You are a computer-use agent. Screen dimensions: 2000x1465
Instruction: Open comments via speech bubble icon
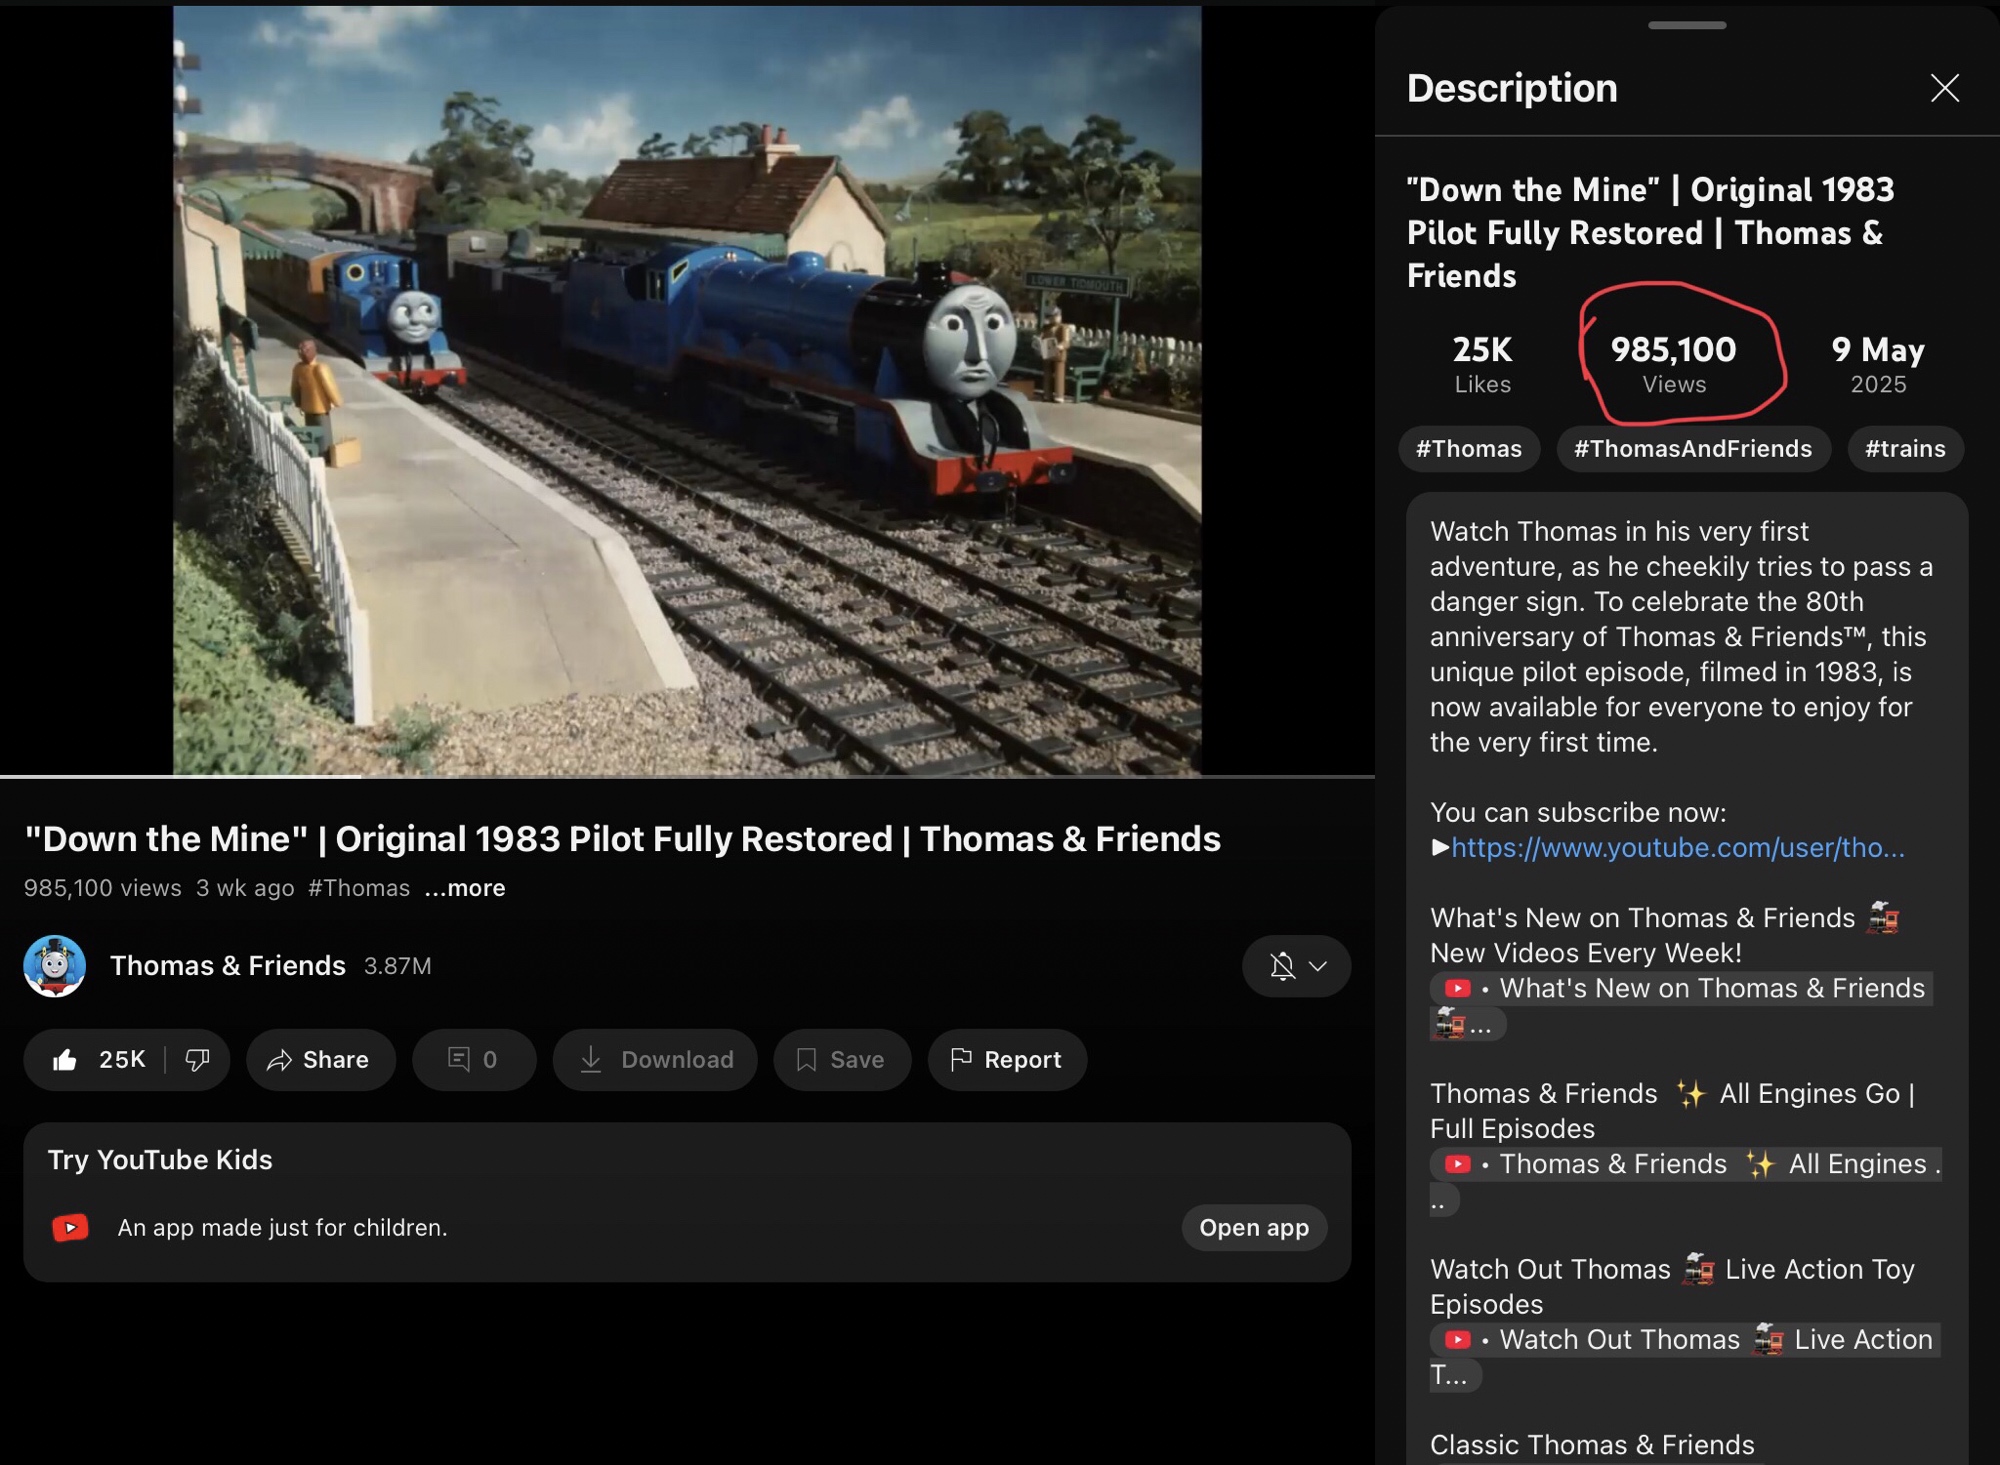point(473,1060)
